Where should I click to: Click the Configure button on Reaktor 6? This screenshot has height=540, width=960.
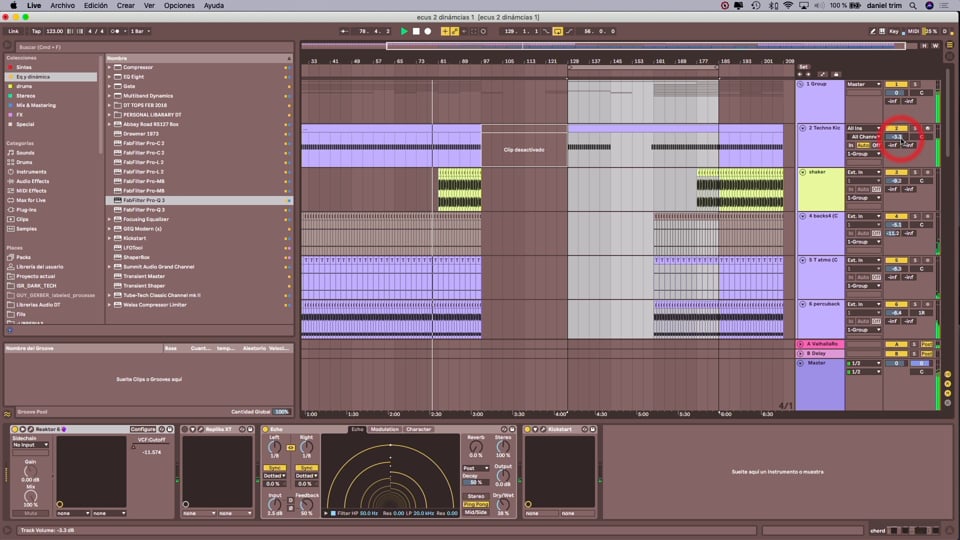point(143,429)
